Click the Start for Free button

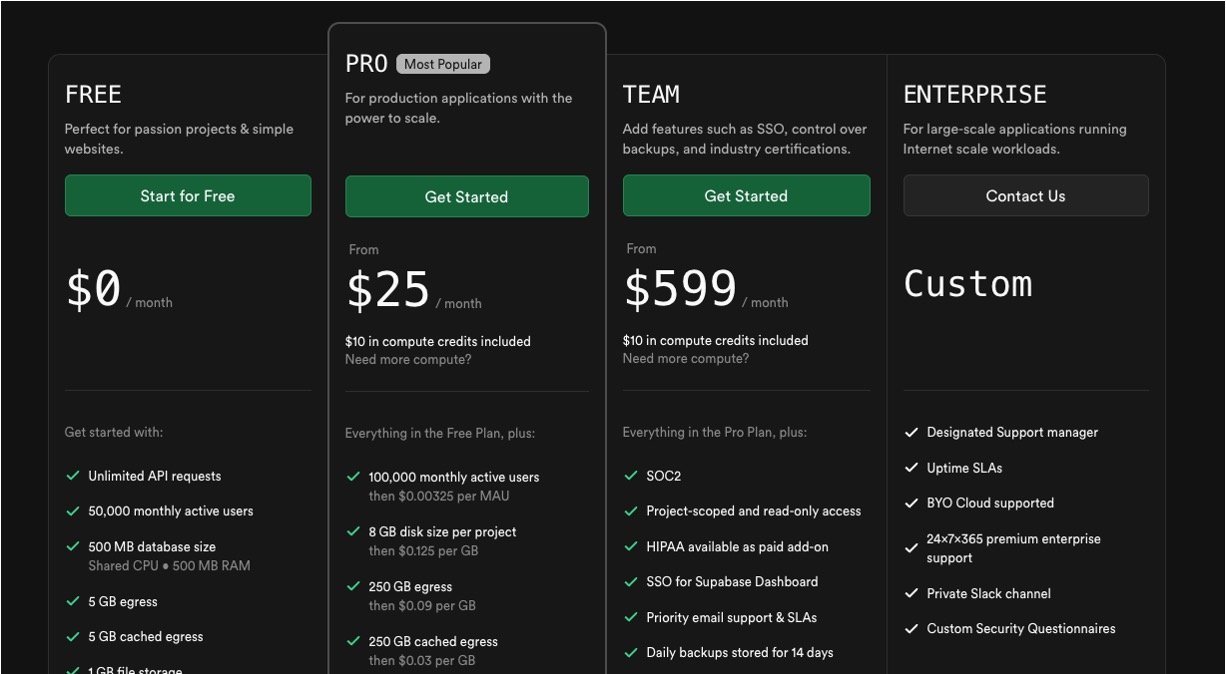(188, 196)
